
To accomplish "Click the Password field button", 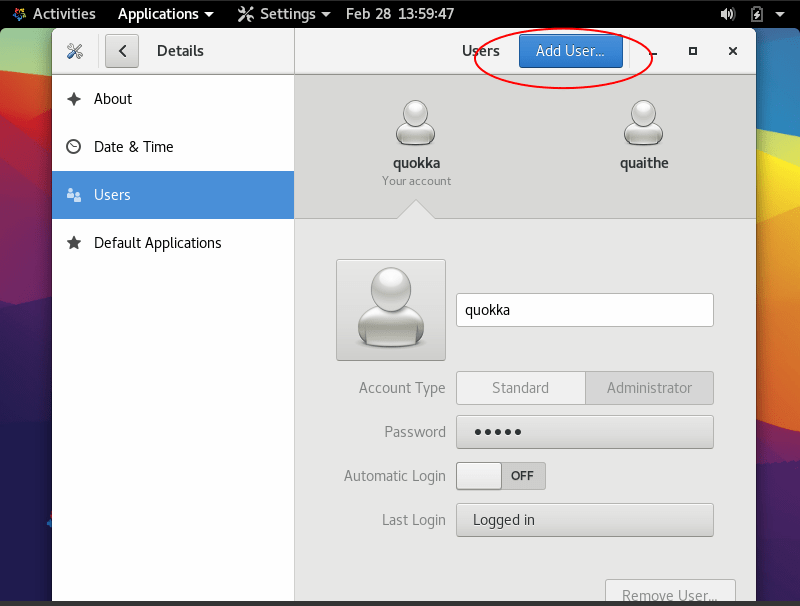I will point(584,432).
